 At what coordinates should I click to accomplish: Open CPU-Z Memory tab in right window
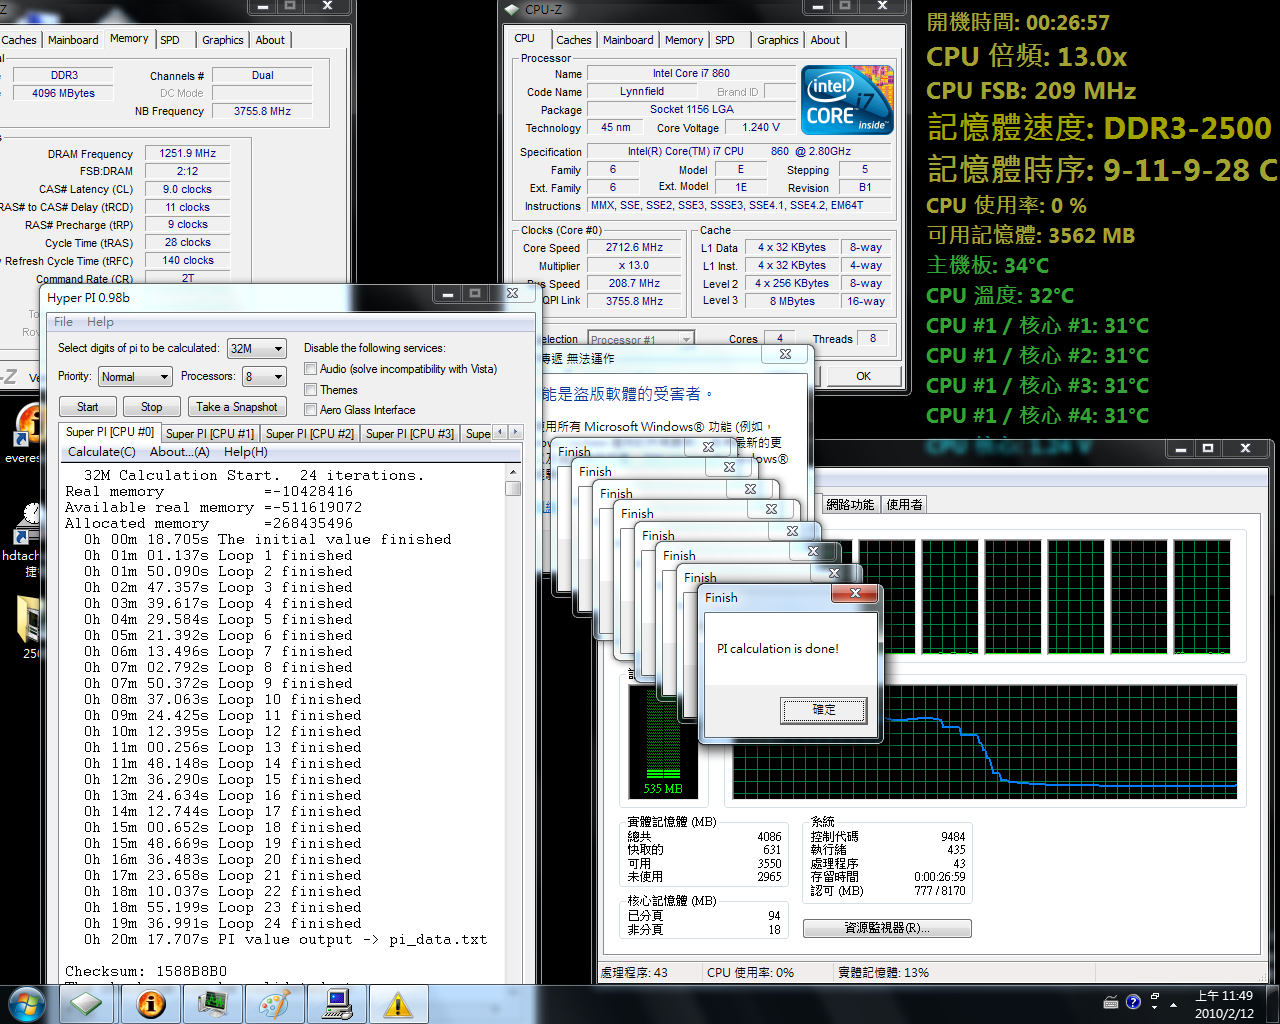[x=684, y=40]
